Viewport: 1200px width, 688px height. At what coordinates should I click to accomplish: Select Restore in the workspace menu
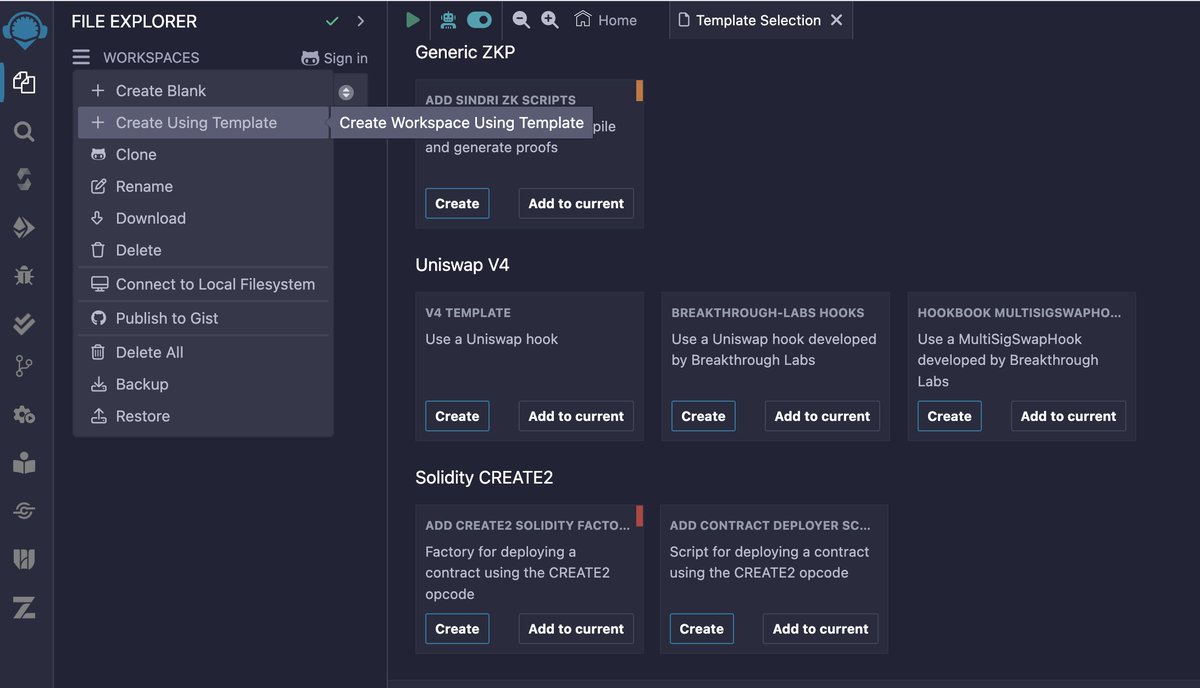click(203, 417)
